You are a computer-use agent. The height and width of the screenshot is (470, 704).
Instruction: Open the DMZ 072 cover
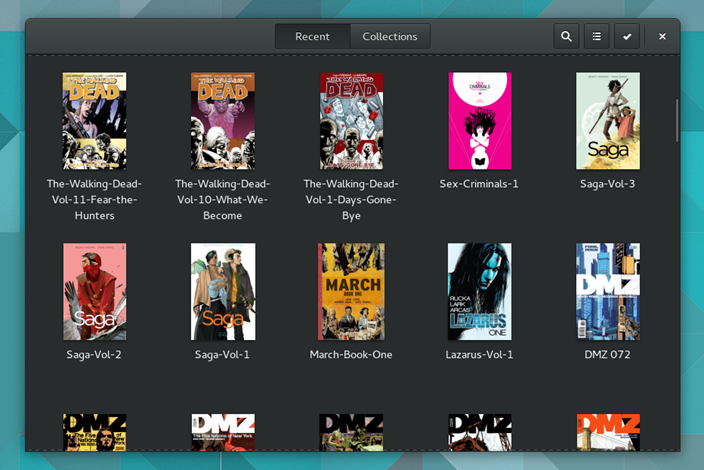[x=608, y=292]
